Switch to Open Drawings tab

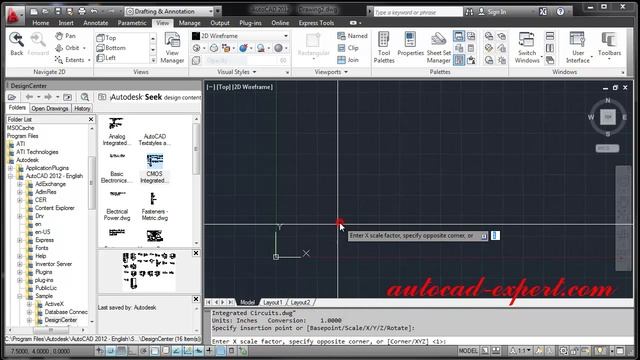[50, 108]
